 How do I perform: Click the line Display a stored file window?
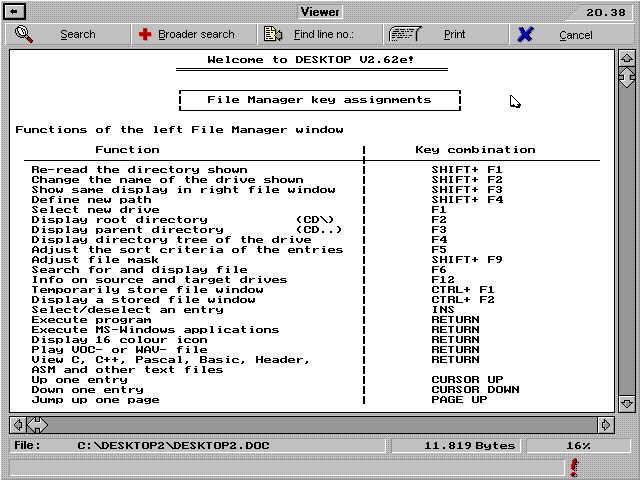coord(143,300)
